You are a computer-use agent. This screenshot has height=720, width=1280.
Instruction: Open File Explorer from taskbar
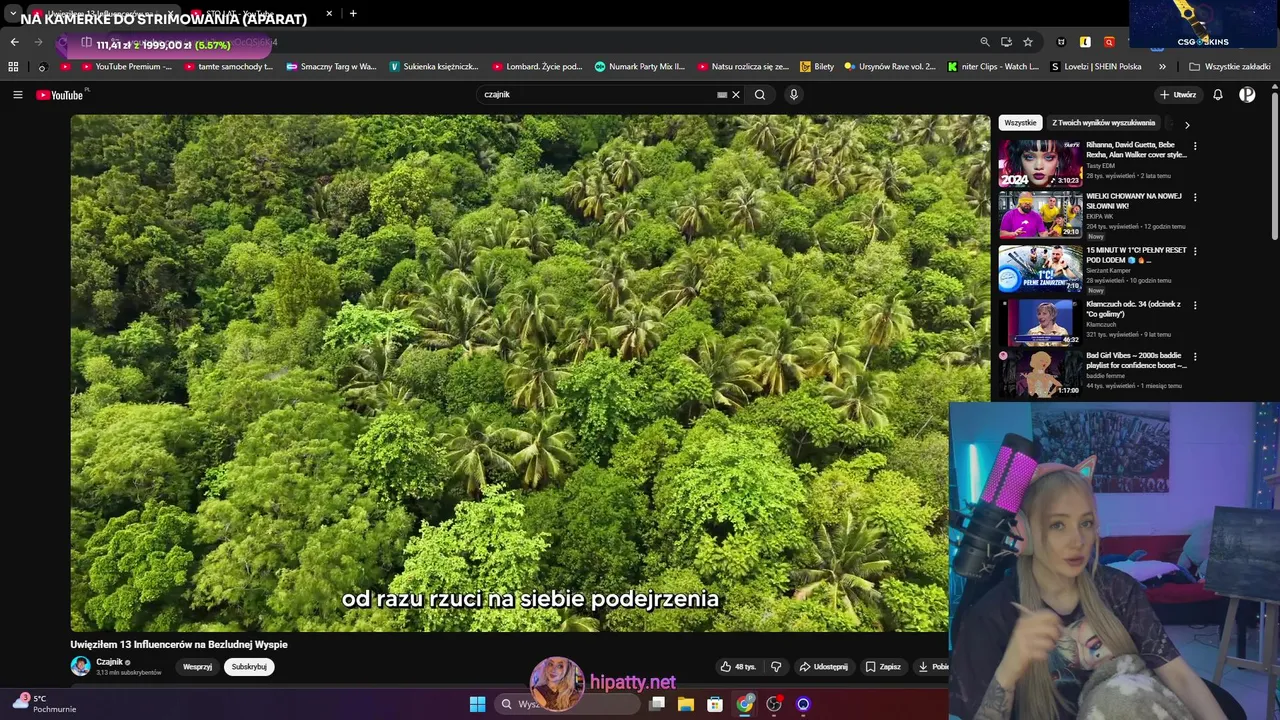(x=686, y=704)
